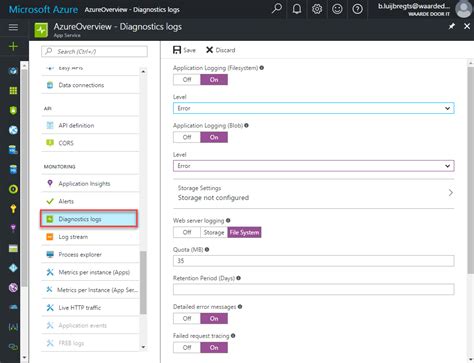Open API definition menu item
The image size is (474, 363).
pyautogui.click(x=90, y=125)
